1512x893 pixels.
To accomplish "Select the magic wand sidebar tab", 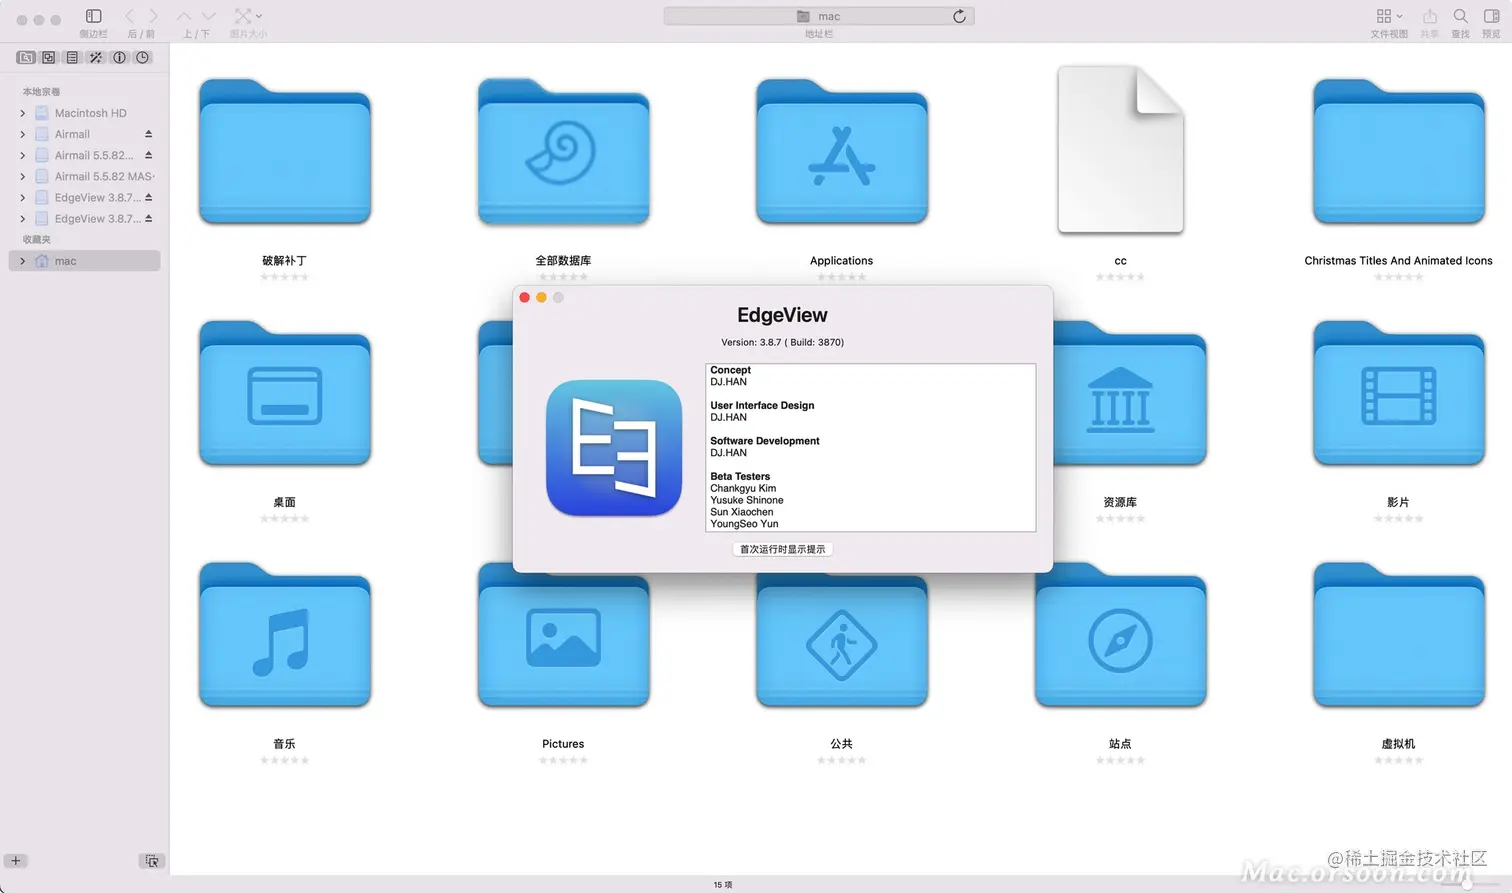I will click(x=96, y=58).
